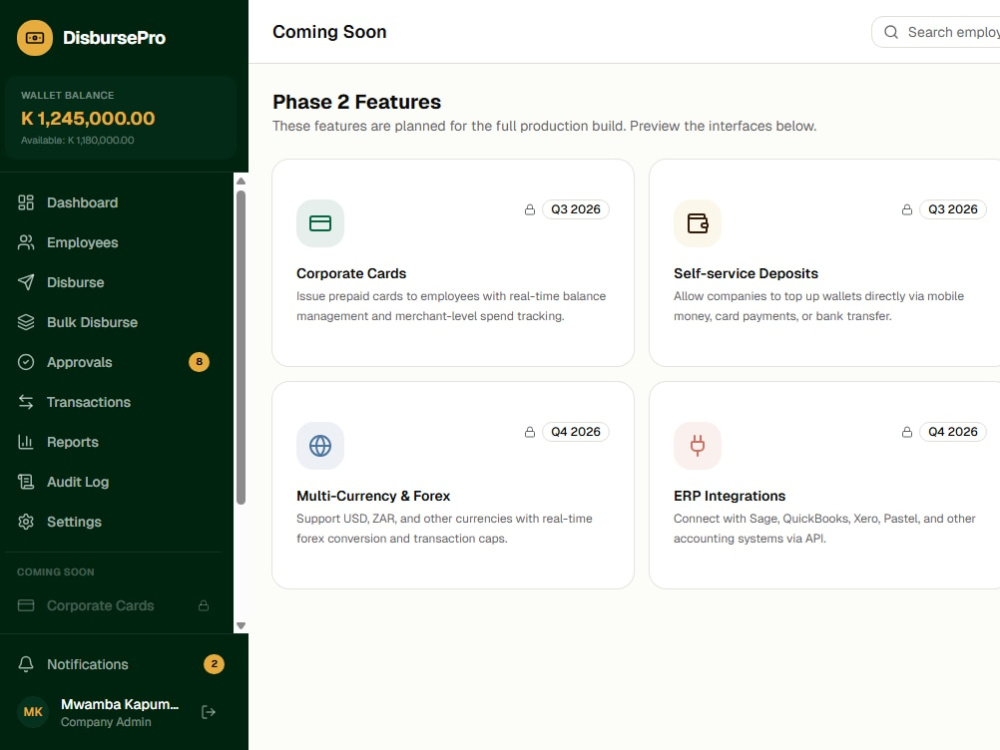The image size is (1000, 750).
Task: Click the Phase 2 Features heading
Action: (x=357, y=102)
